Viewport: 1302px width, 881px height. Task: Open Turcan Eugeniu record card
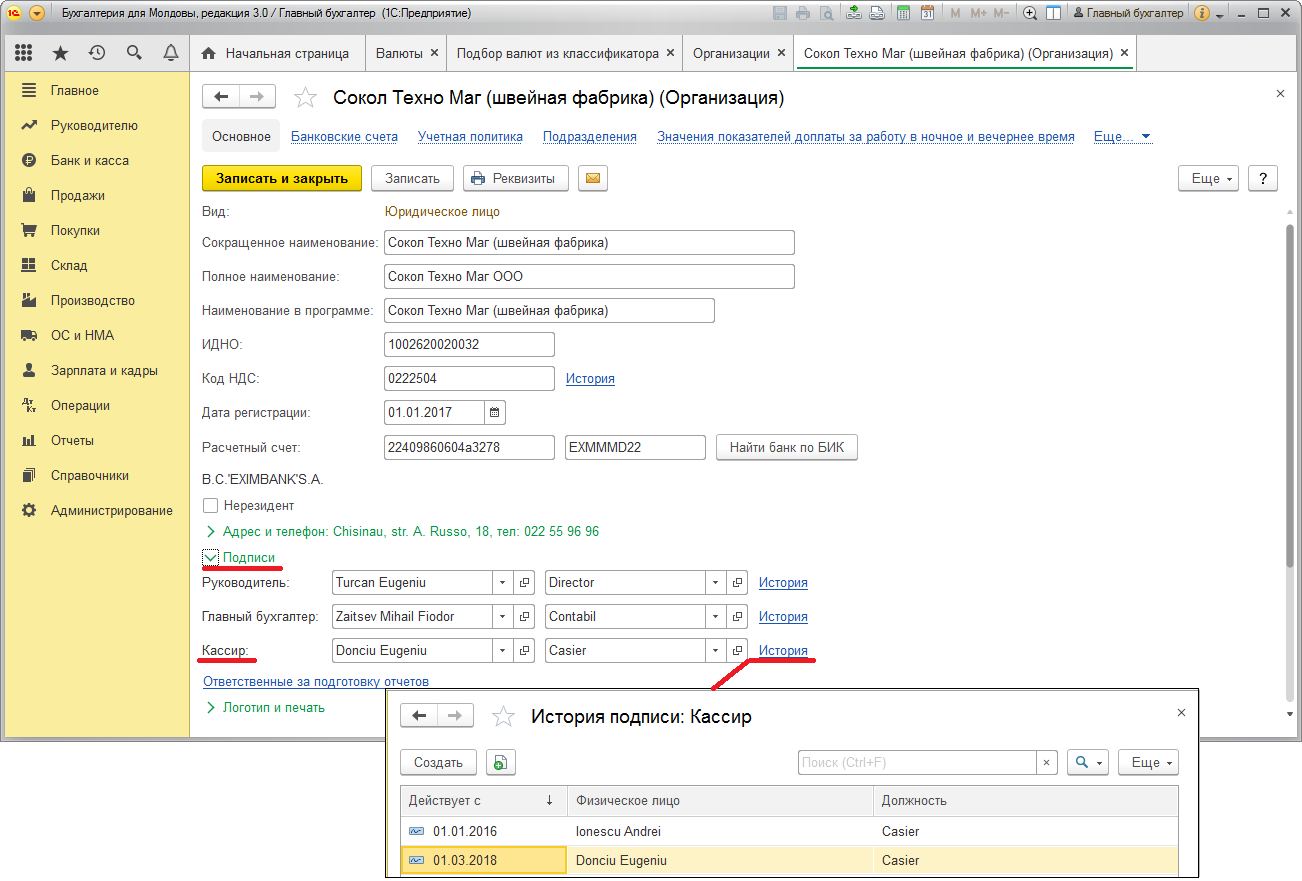coord(525,582)
